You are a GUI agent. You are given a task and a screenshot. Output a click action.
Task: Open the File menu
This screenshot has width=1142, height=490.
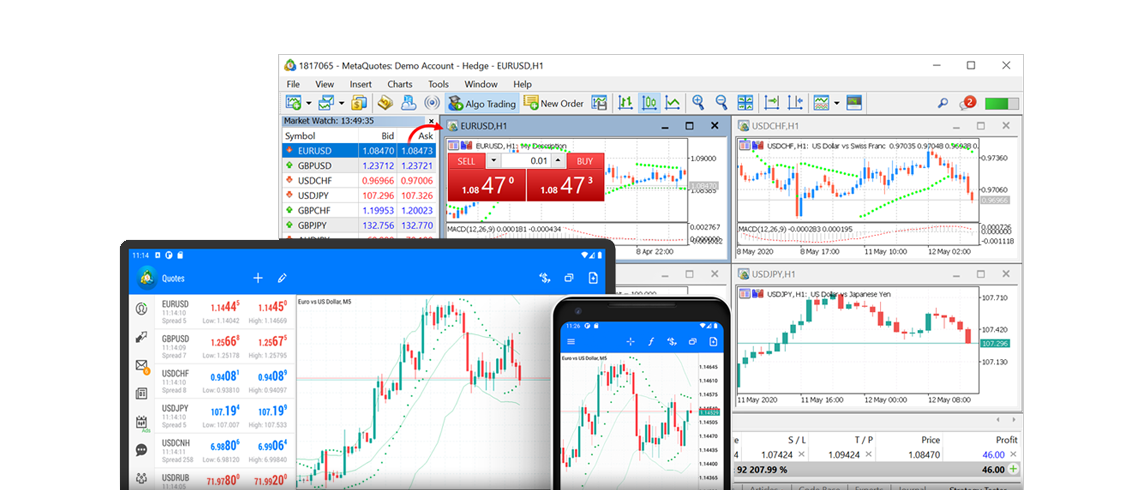coord(293,84)
